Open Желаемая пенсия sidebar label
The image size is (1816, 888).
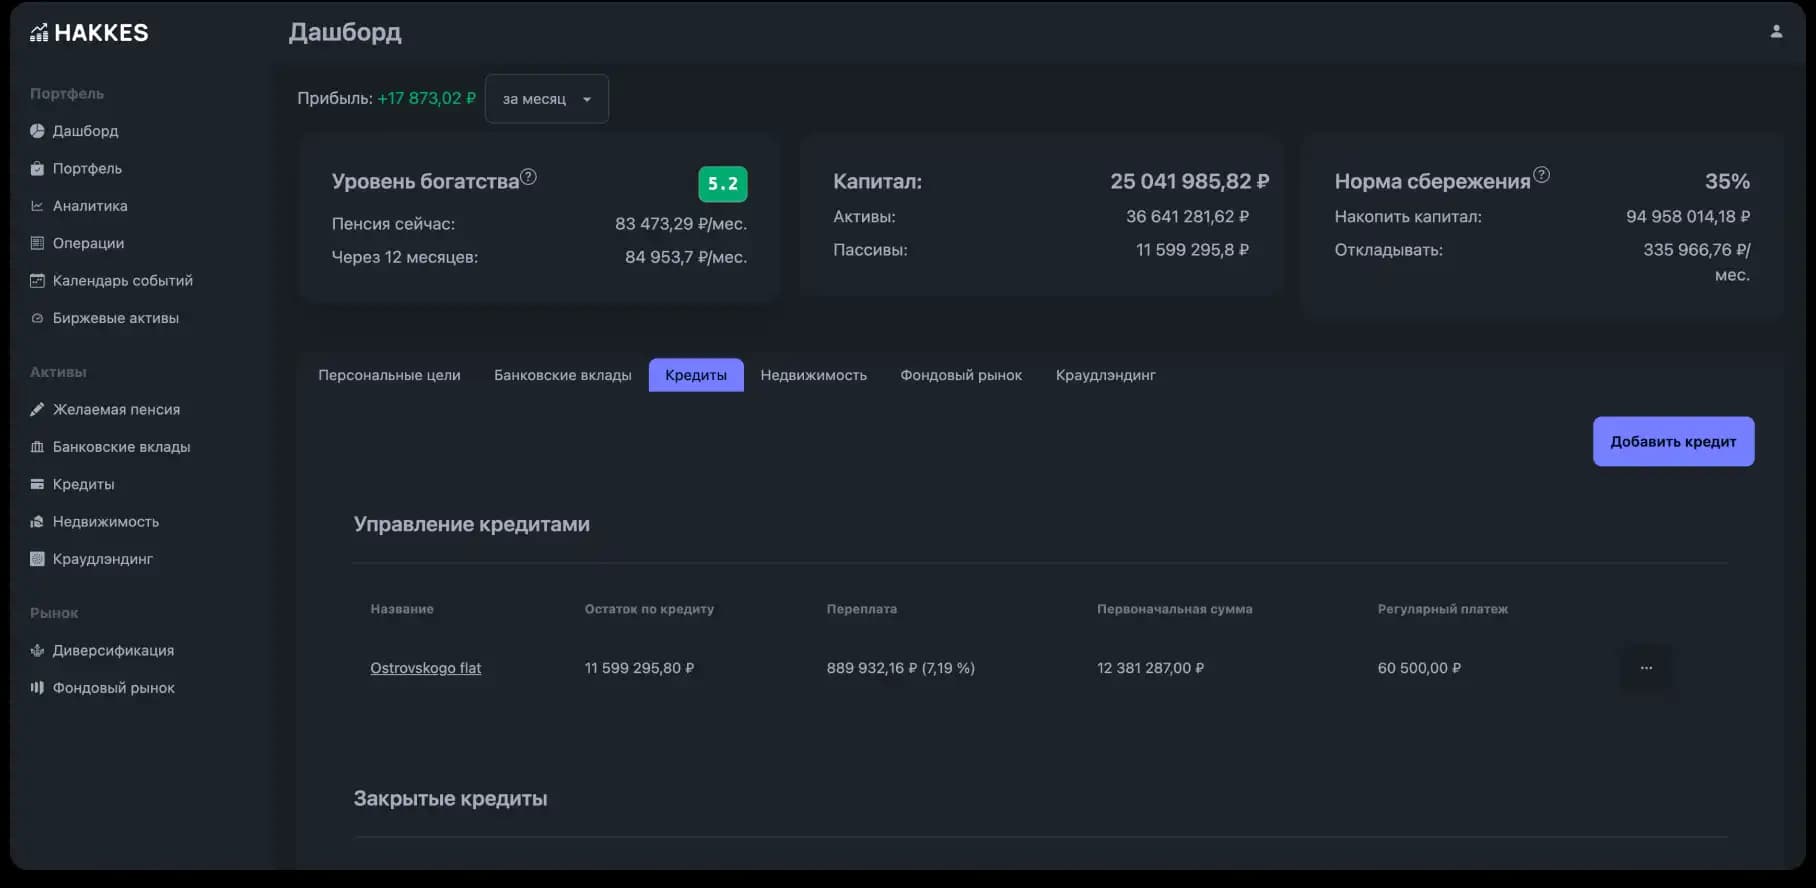[x=116, y=409]
